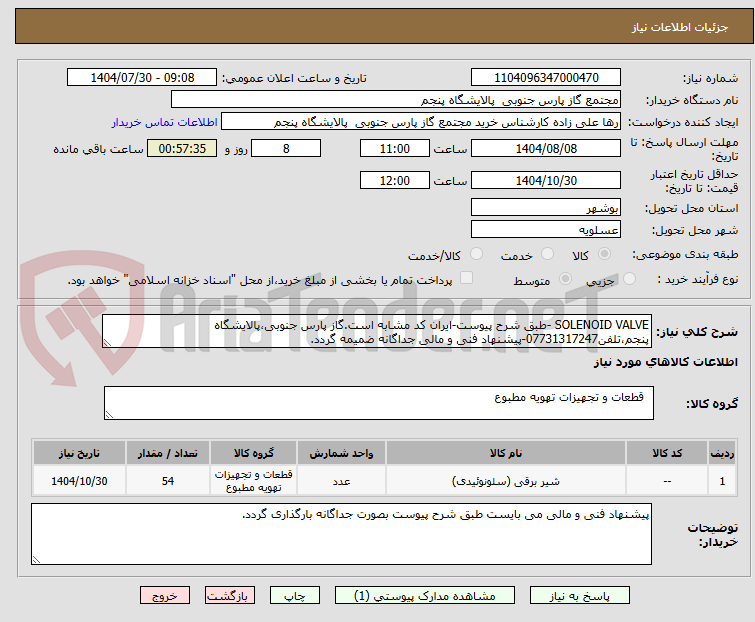The width and height of the screenshot is (755, 622).
Task: Click the need number field 1104096347000470
Action: [546, 78]
